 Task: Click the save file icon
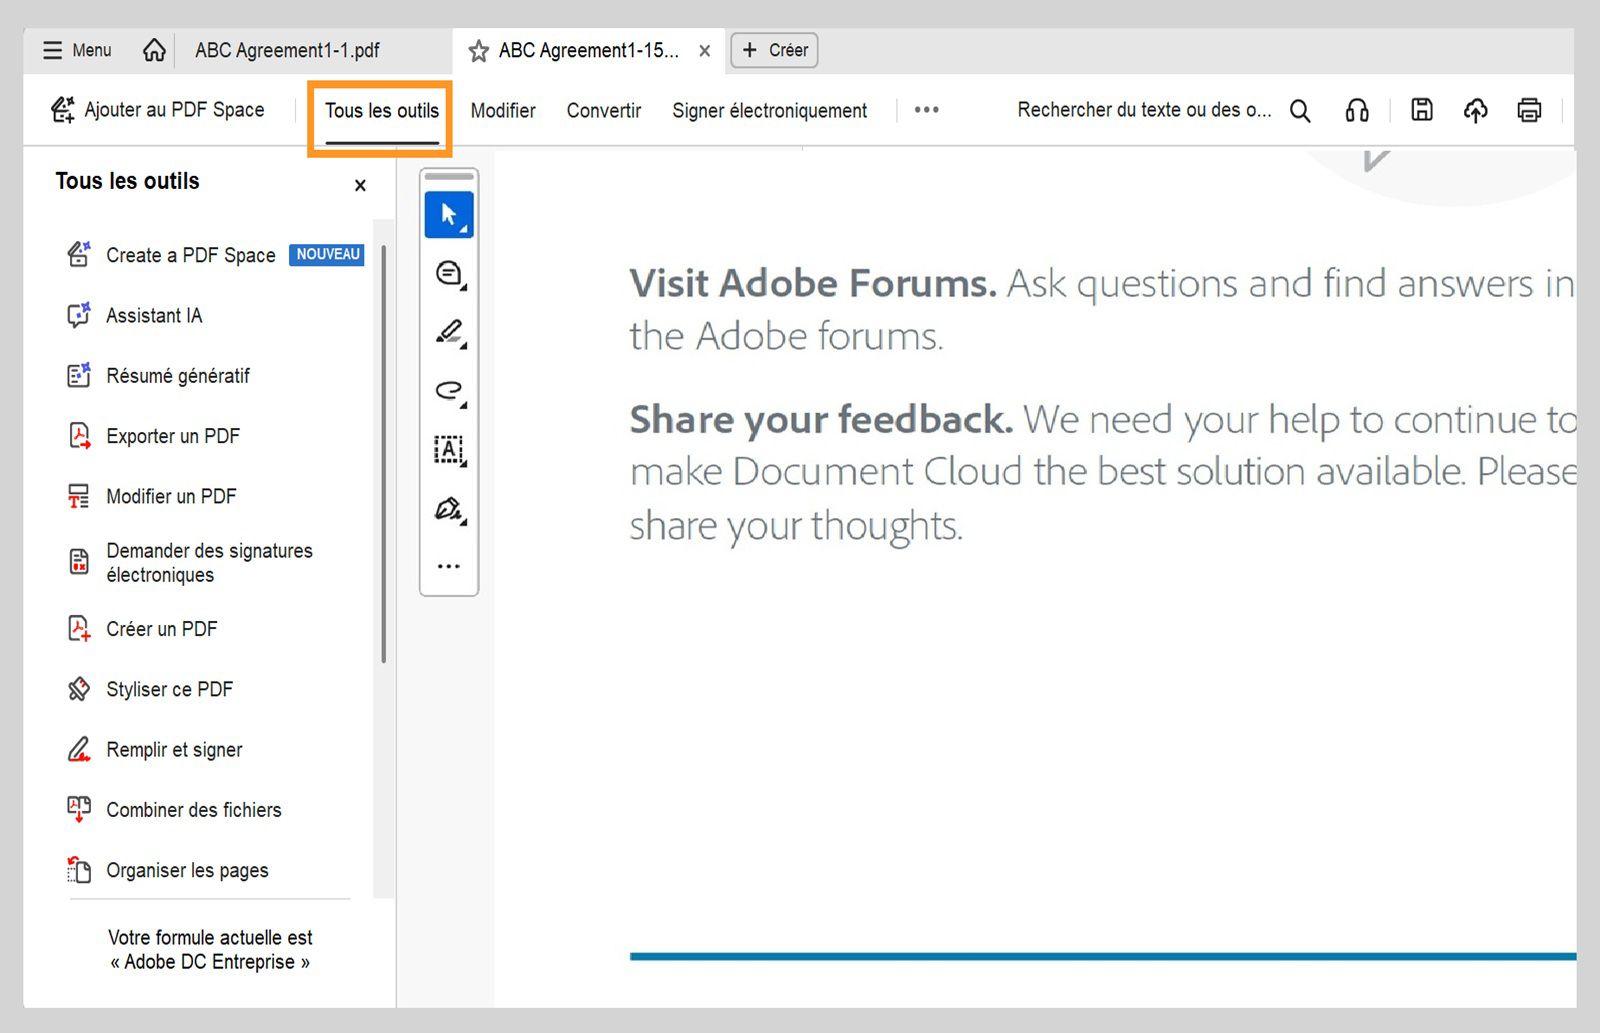tap(1421, 110)
